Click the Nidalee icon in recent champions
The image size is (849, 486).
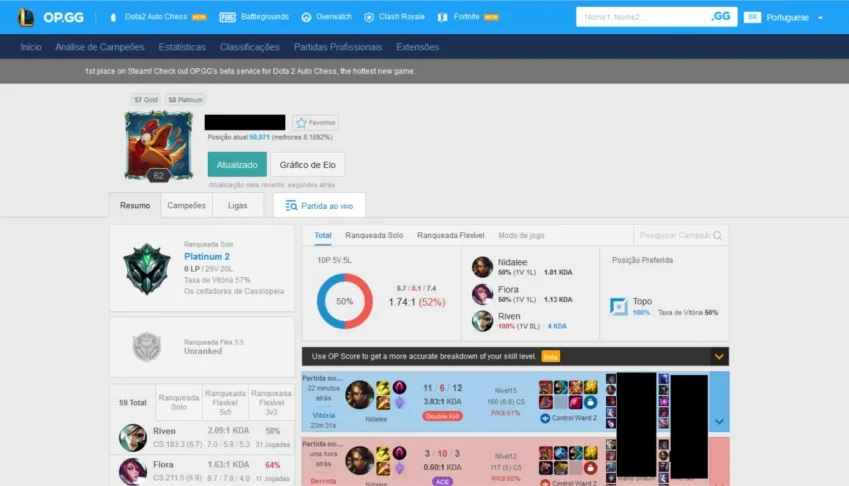pos(482,267)
